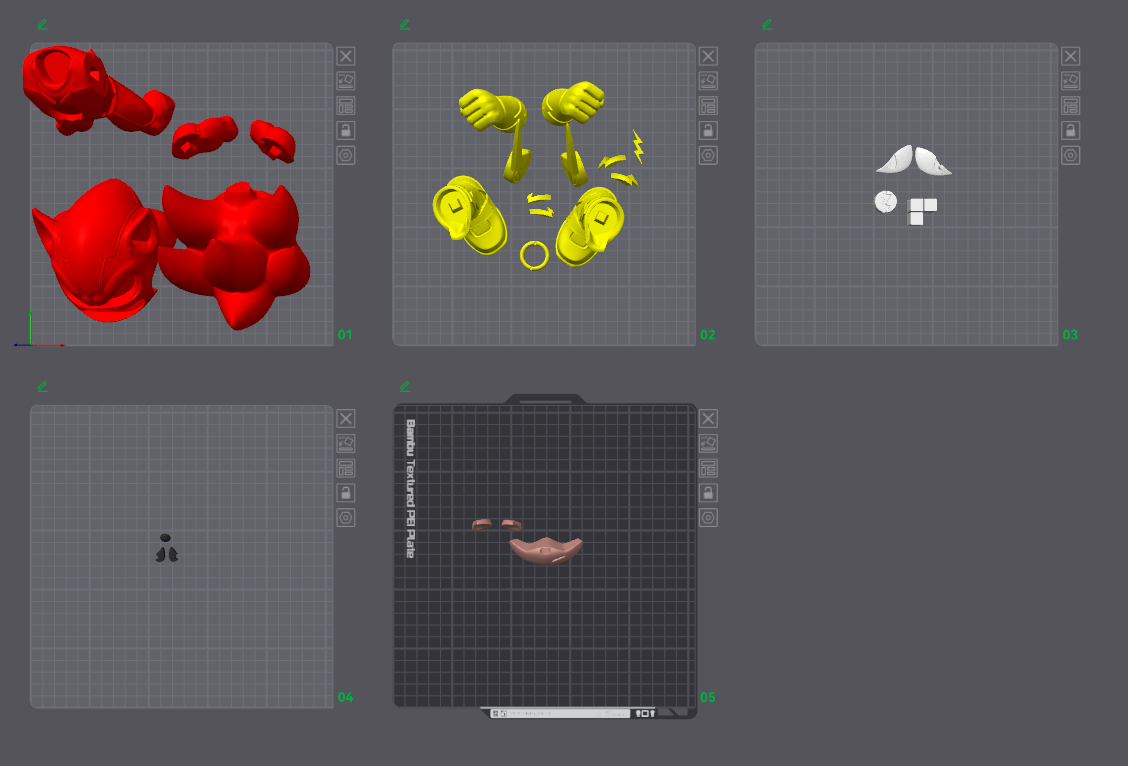The height and width of the screenshot is (766, 1128).
Task: Arrange objects on plate 01
Action: (x=346, y=106)
